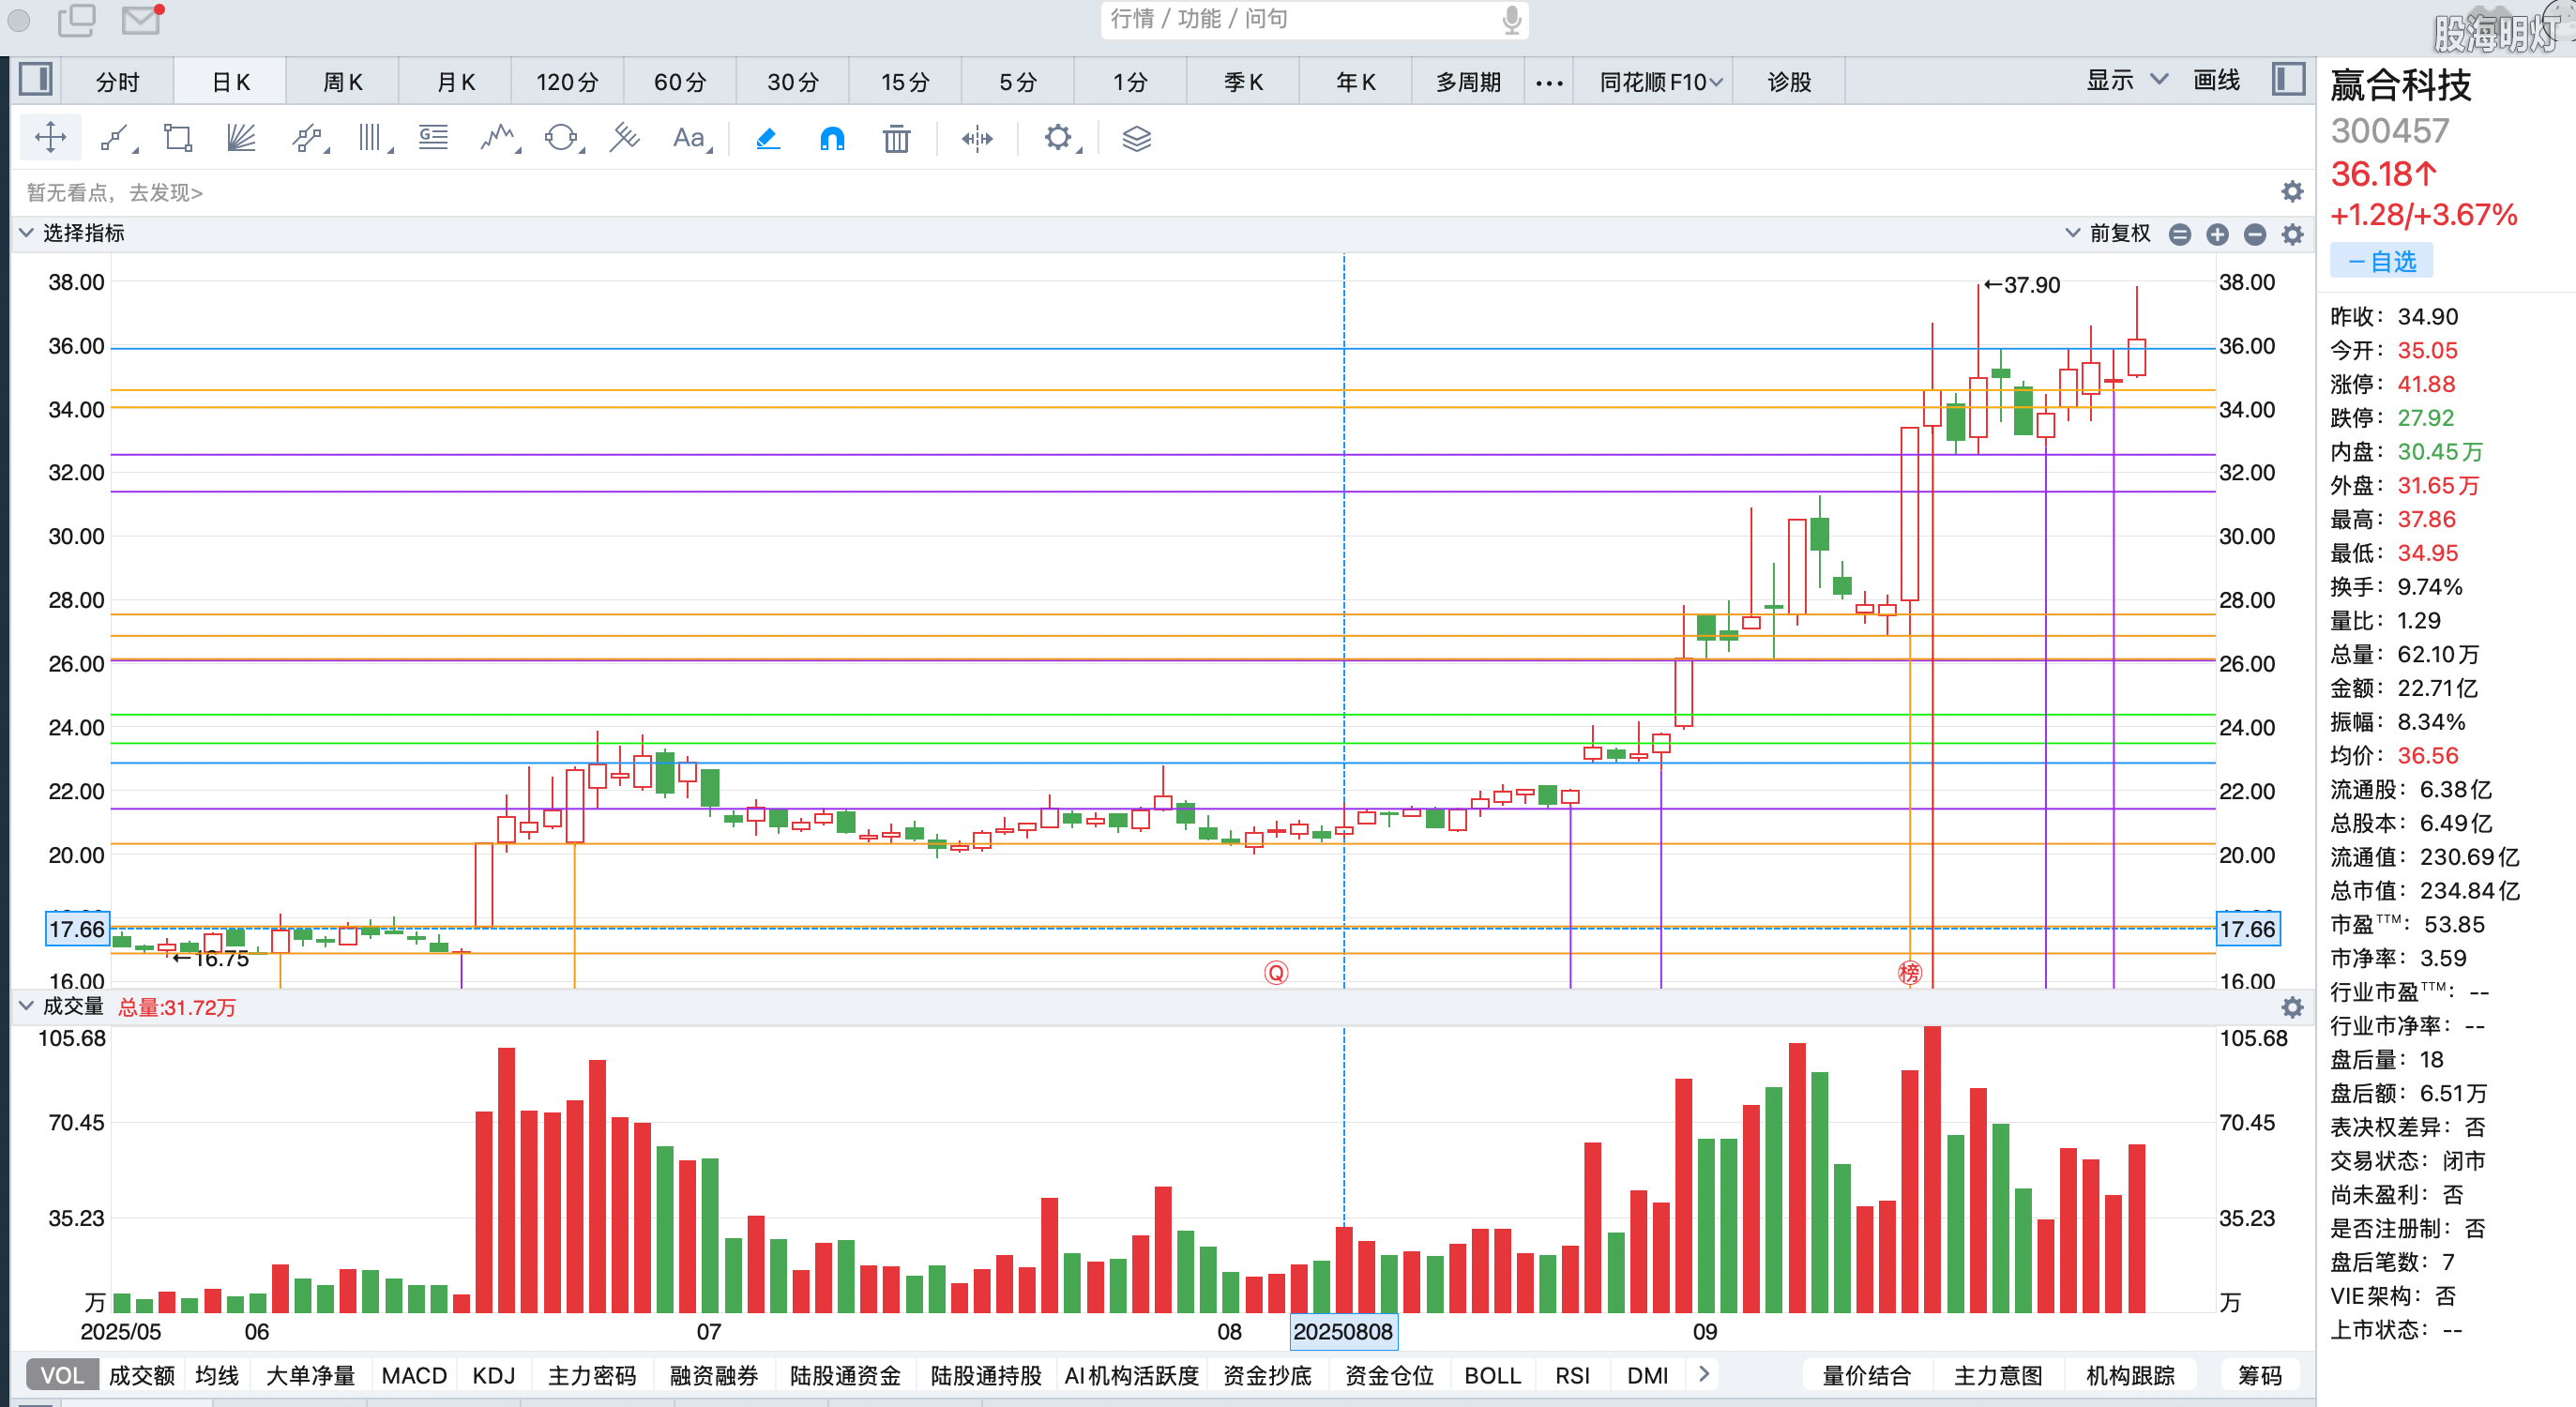Open the 前复权 adjustment dropdown
Viewport: 2576px width, 1407px height.
pyautogui.click(x=2108, y=233)
